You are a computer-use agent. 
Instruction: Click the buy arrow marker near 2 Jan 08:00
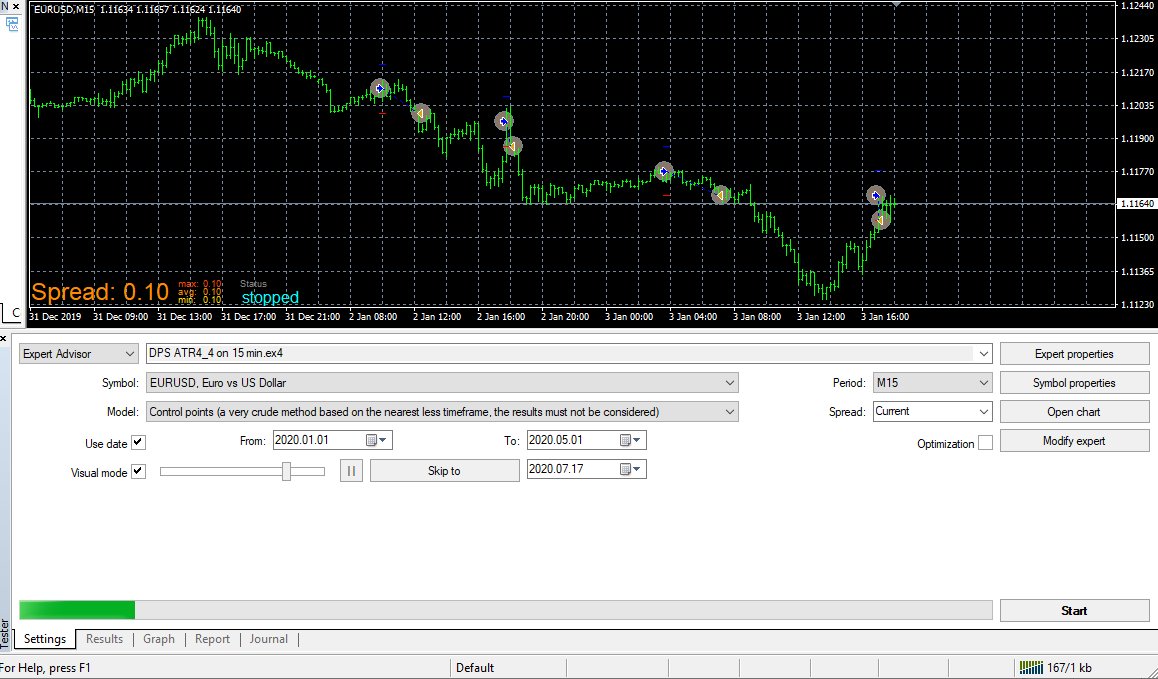pyautogui.click(x=380, y=89)
